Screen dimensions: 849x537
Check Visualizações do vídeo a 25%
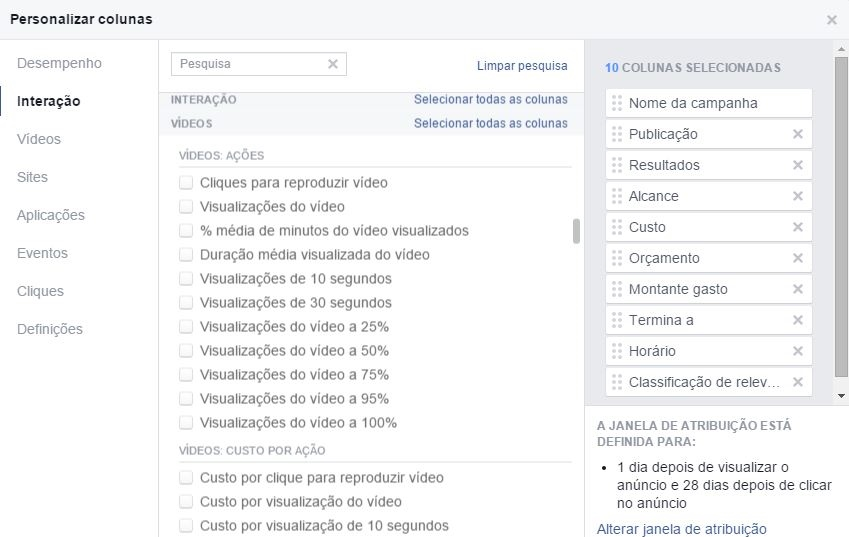186,326
